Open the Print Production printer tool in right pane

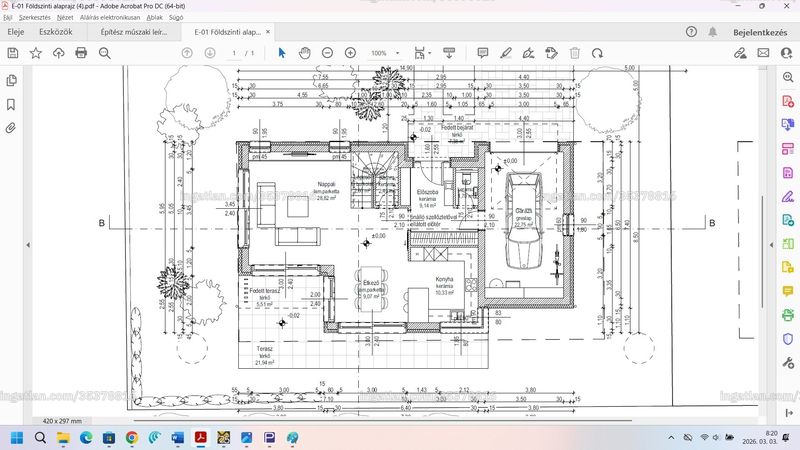point(788,315)
